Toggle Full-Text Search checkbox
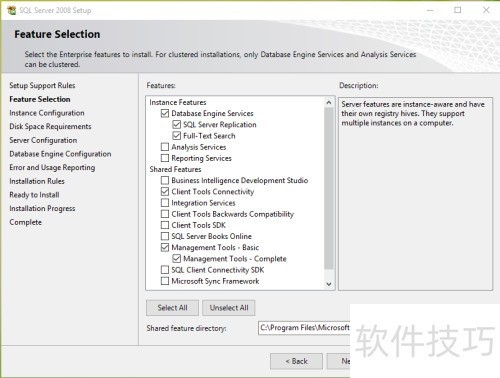 coord(176,136)
